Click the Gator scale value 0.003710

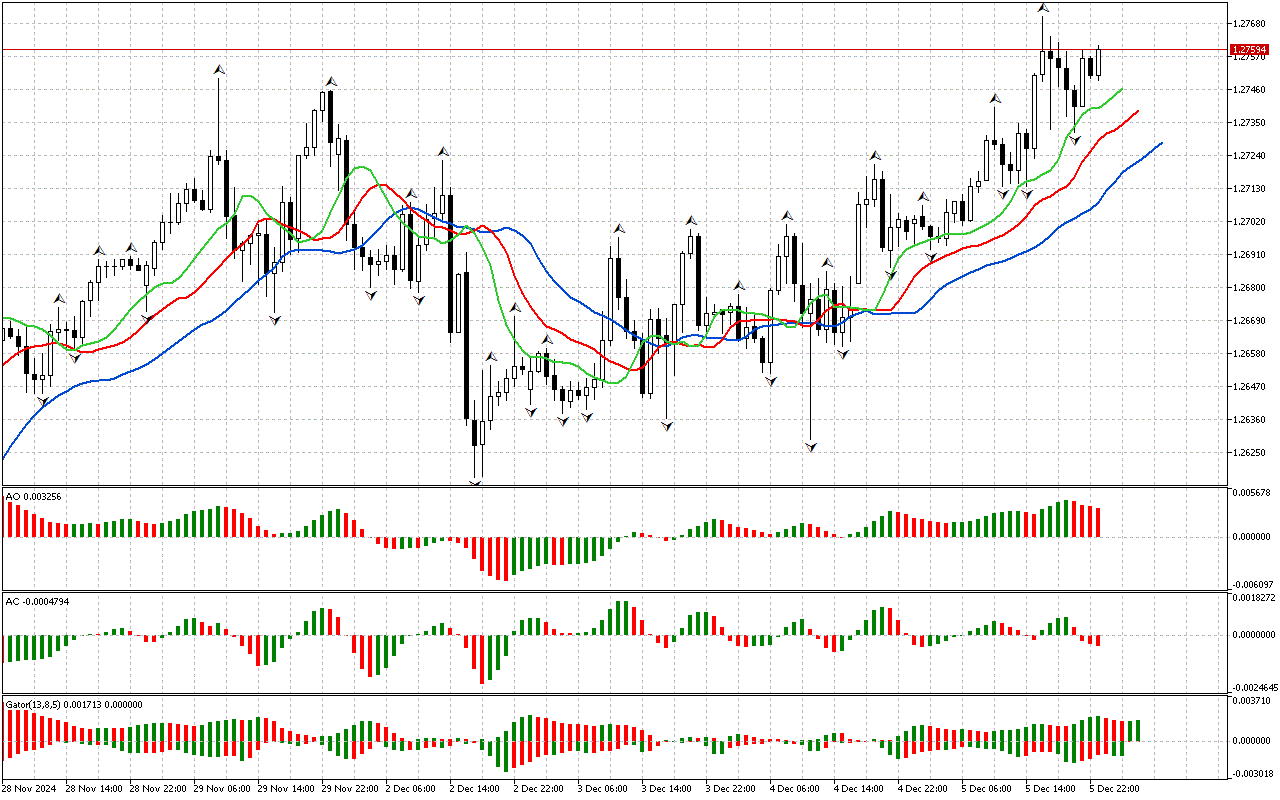1252,702
